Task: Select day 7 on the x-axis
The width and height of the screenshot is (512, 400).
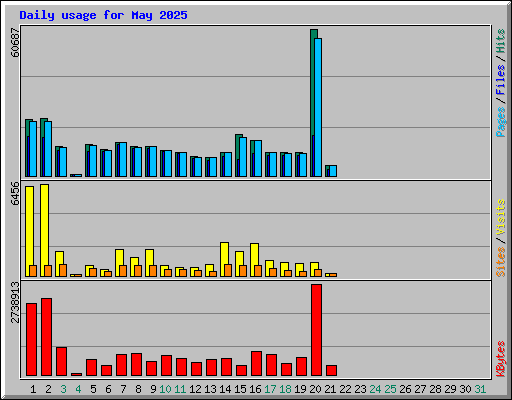Action: (123, 389)
